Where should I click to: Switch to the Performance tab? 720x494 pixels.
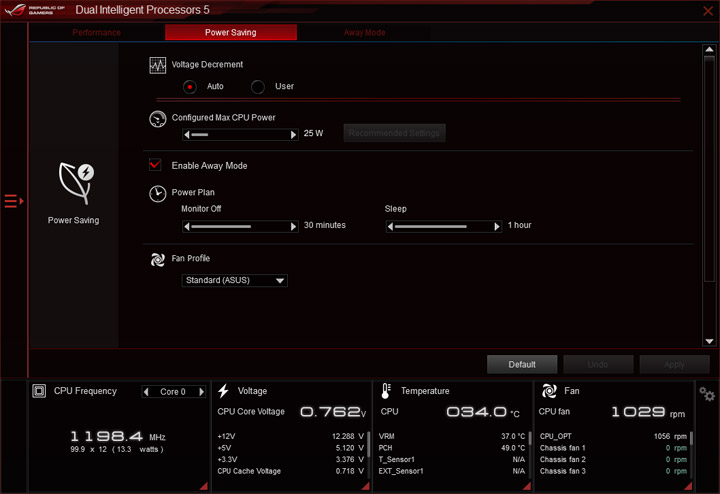click(96, 32)
